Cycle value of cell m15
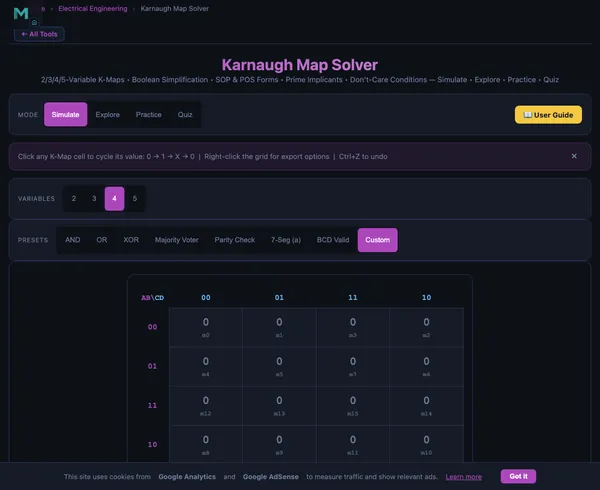The height and width of the screenshot is (490, 600). point(353,406)
